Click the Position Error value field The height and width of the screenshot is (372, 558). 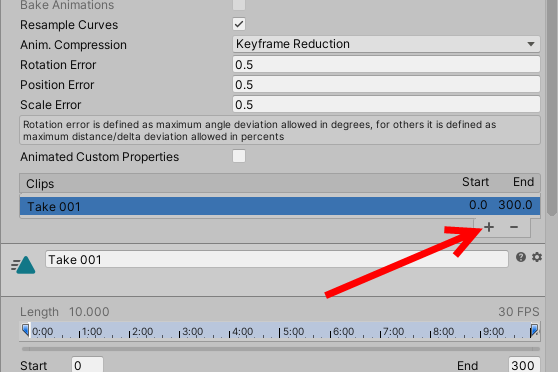click(386, 84)
